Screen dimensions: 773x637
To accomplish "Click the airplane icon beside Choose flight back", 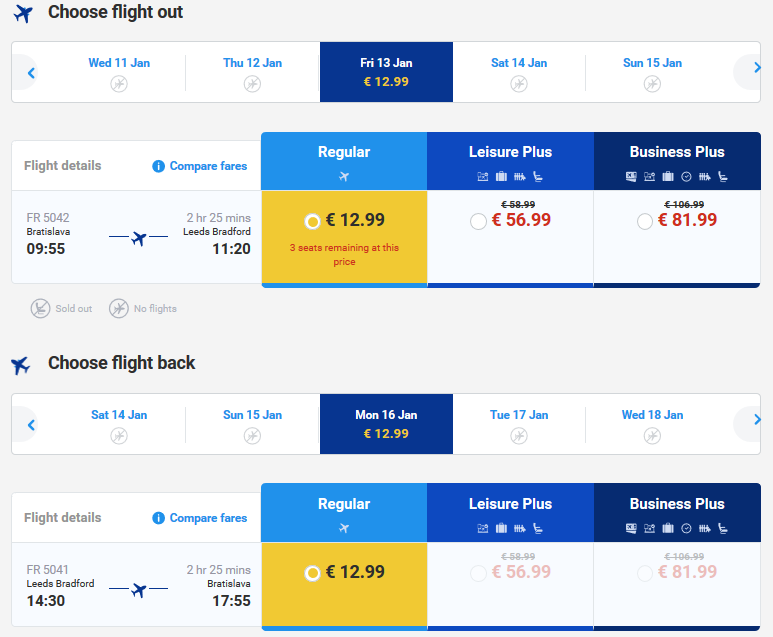I will 21,365.
